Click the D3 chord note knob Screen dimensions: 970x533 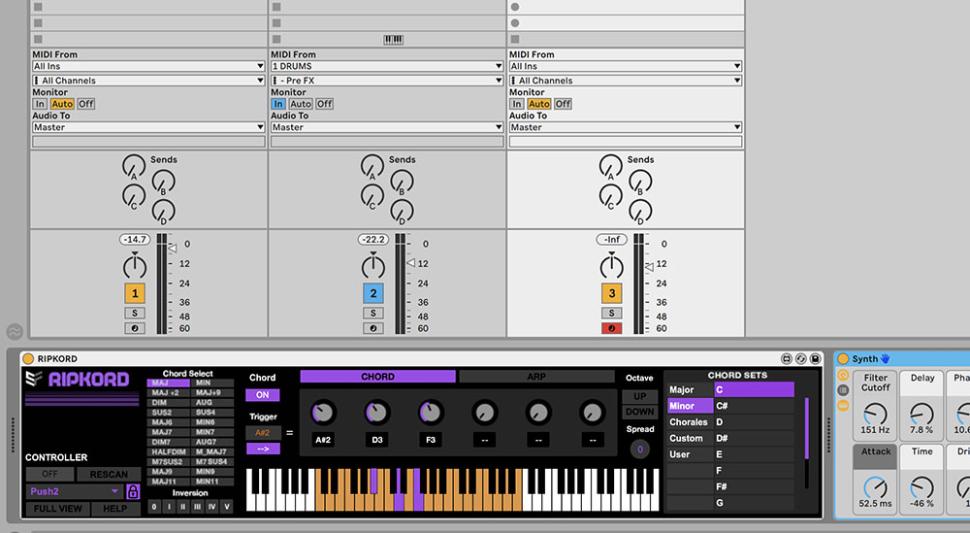pos(377,412)
